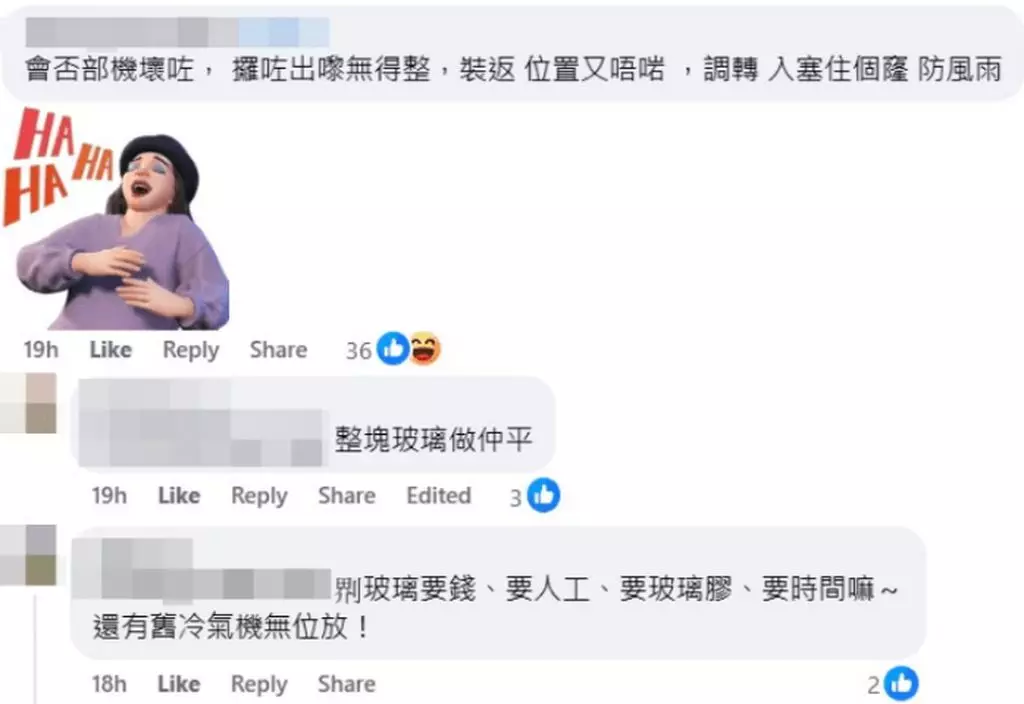Viewport: 1024px width, 704px height.
Task: Reply to the comment 整塊玻璃做仲平
Action: point(259,496)
